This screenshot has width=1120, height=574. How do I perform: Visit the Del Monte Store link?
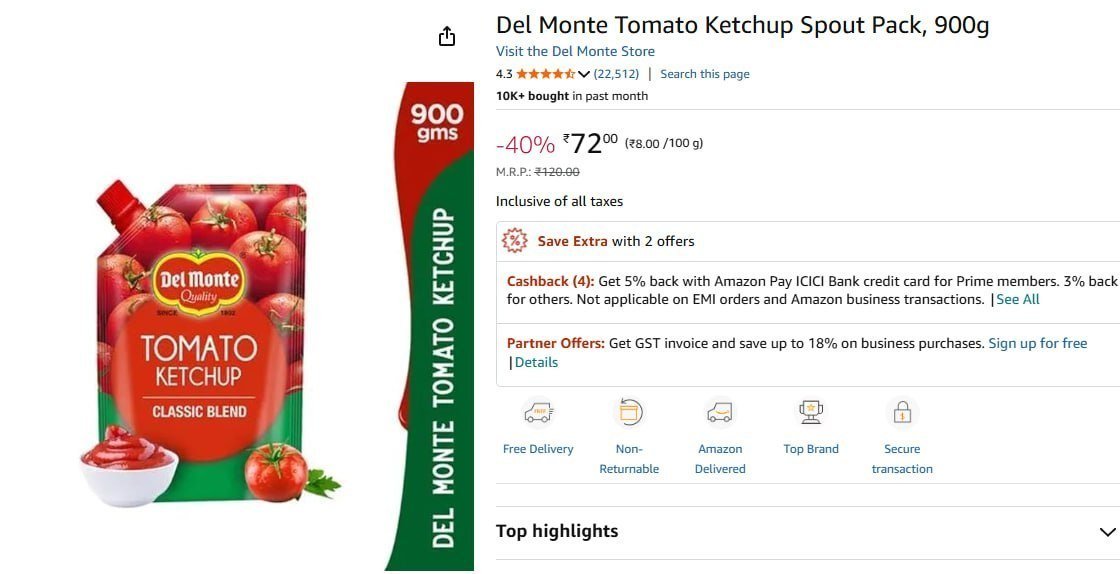tap(575, 51)
